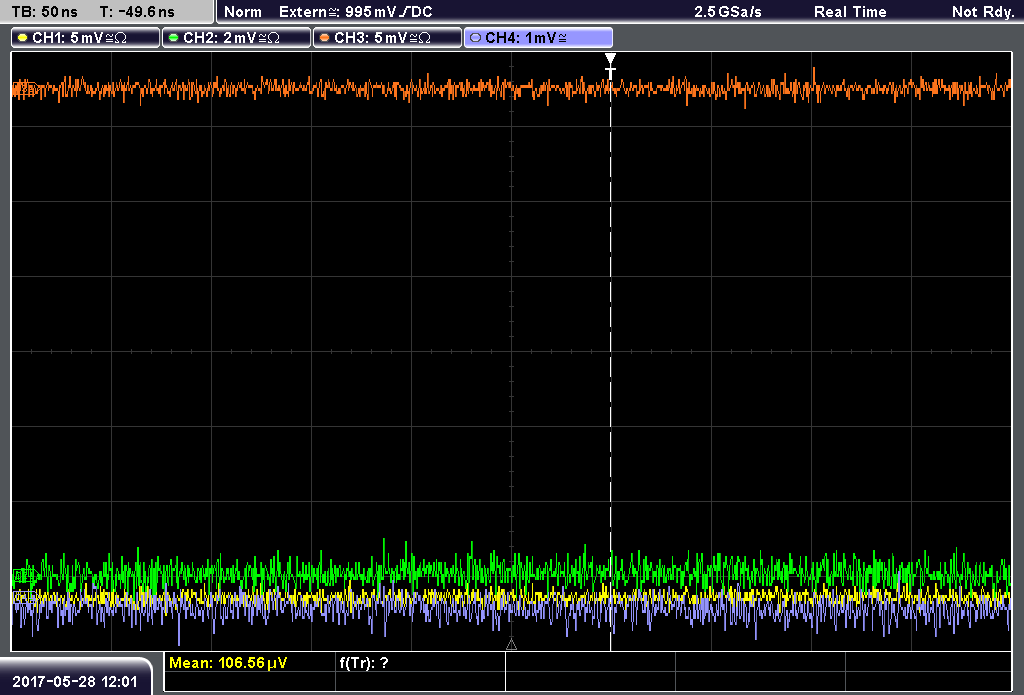
Task: Click the green CH2 indicator dot
Action: [174, 38]
